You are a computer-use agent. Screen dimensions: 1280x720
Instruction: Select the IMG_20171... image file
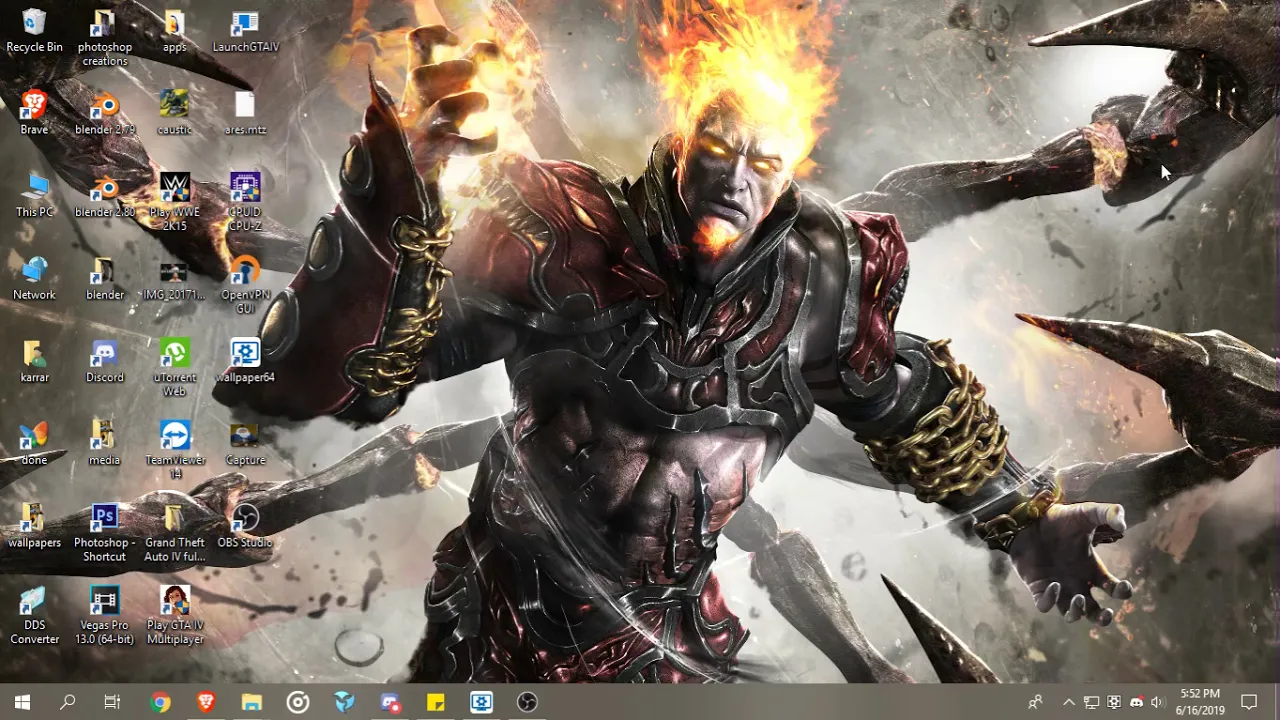pos(174,279)
